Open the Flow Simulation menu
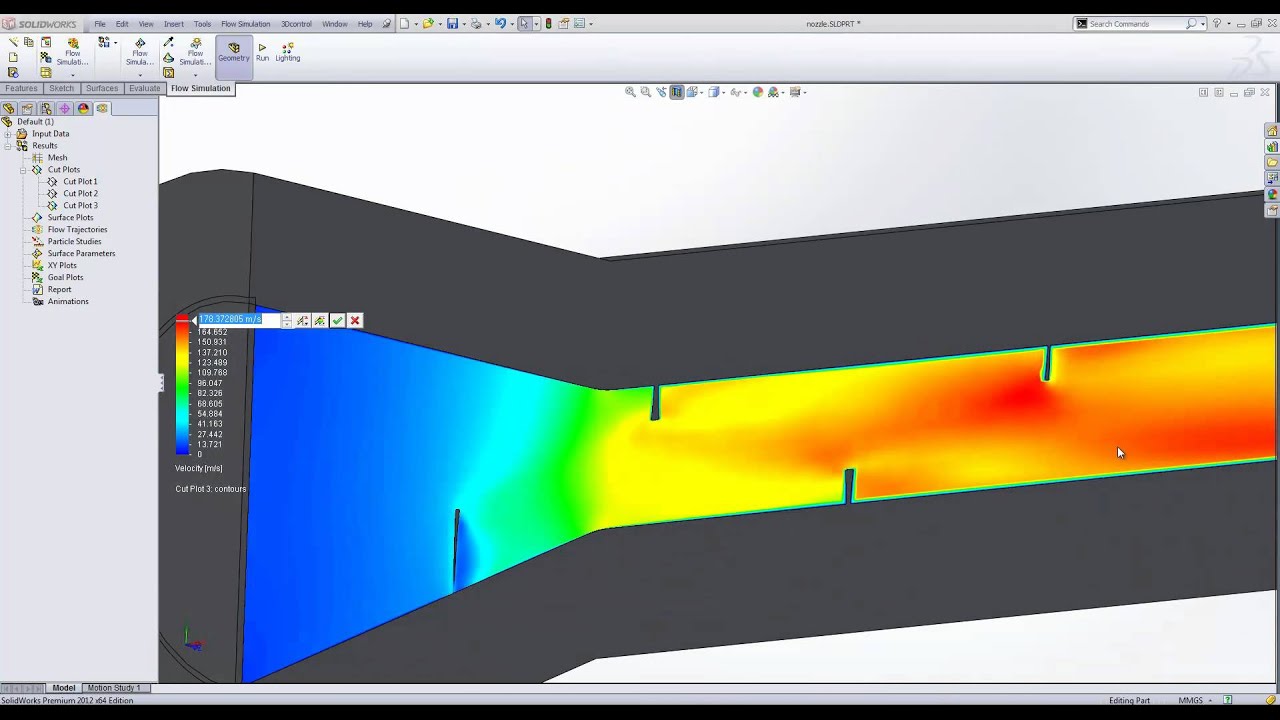The width and height of the screenshot is (1280, 720). coord(245,24)
